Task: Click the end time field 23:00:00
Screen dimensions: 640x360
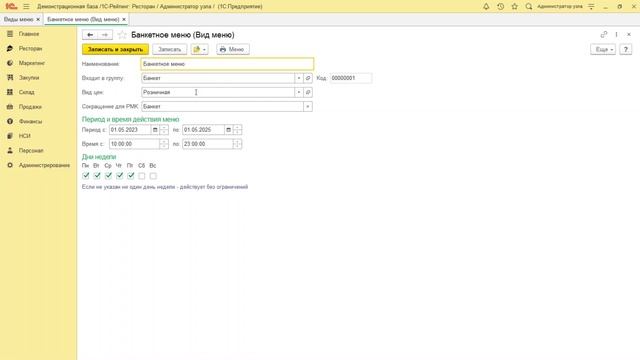Action: tap(208, 144)
